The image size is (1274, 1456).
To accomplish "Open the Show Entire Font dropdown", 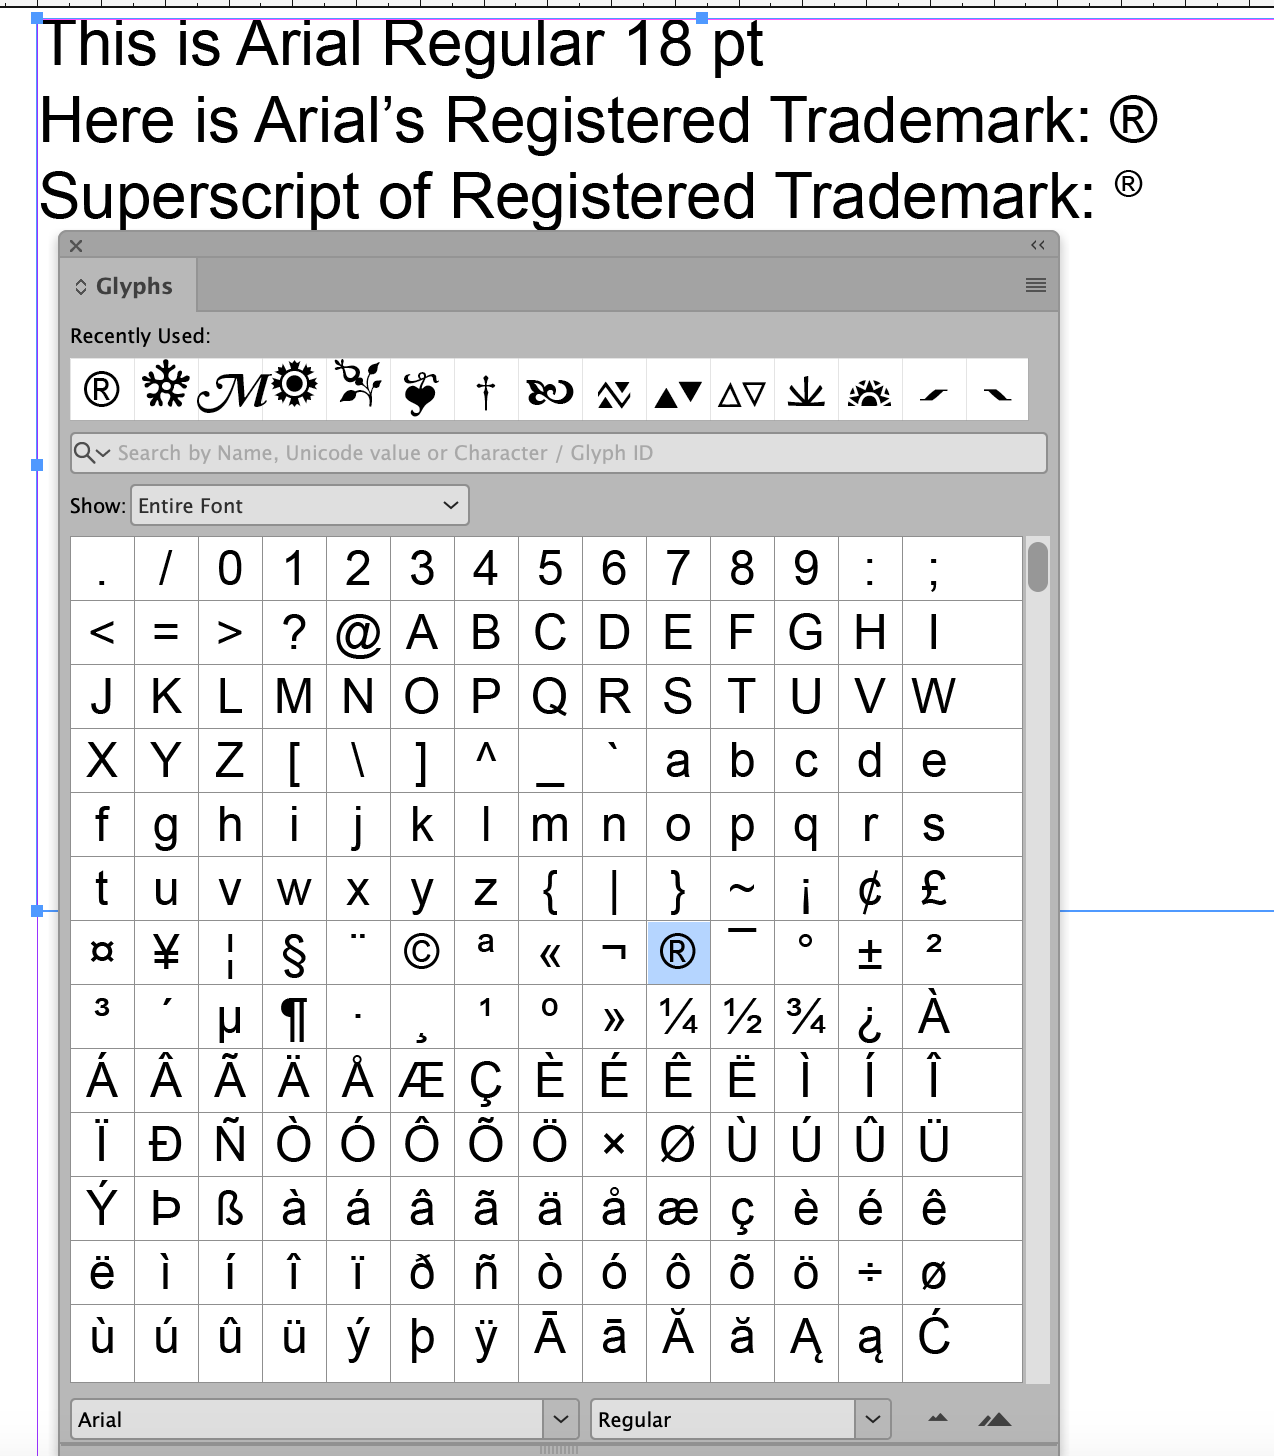I will [299, 505].
